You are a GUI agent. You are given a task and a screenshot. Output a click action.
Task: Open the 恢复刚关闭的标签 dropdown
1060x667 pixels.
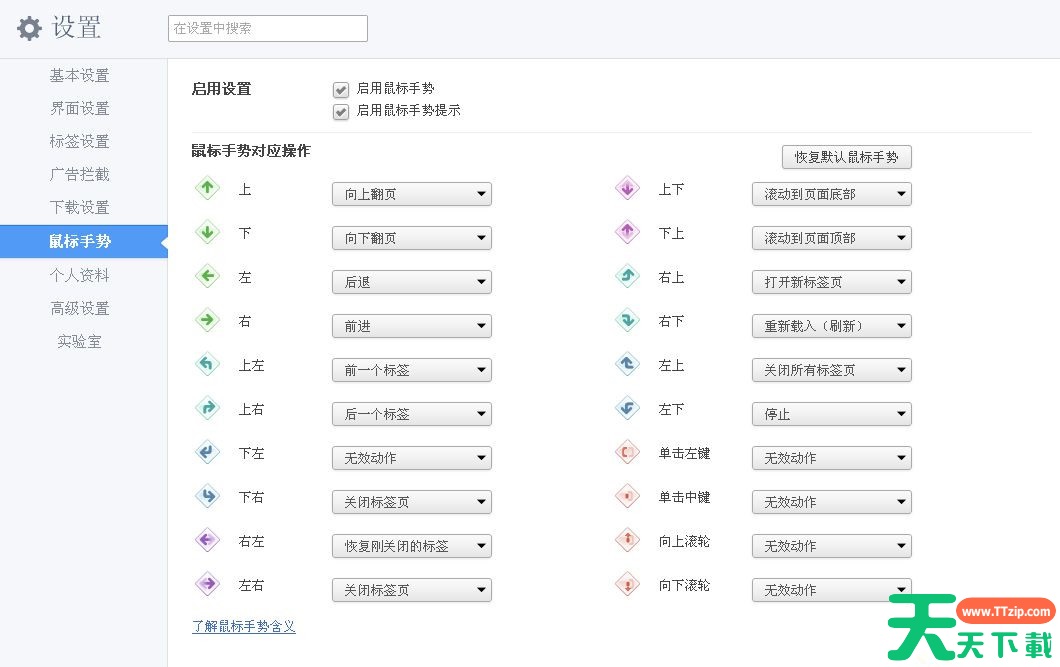coord(411,546)
